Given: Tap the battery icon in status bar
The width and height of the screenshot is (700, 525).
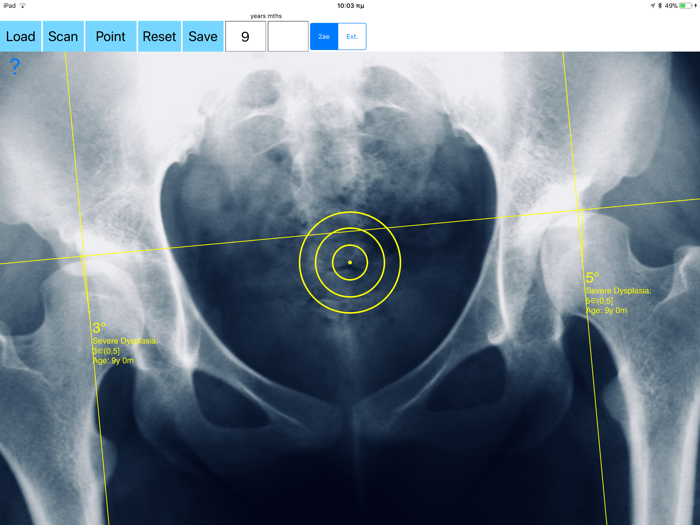Looking at the screenshot, I should 686,6.
